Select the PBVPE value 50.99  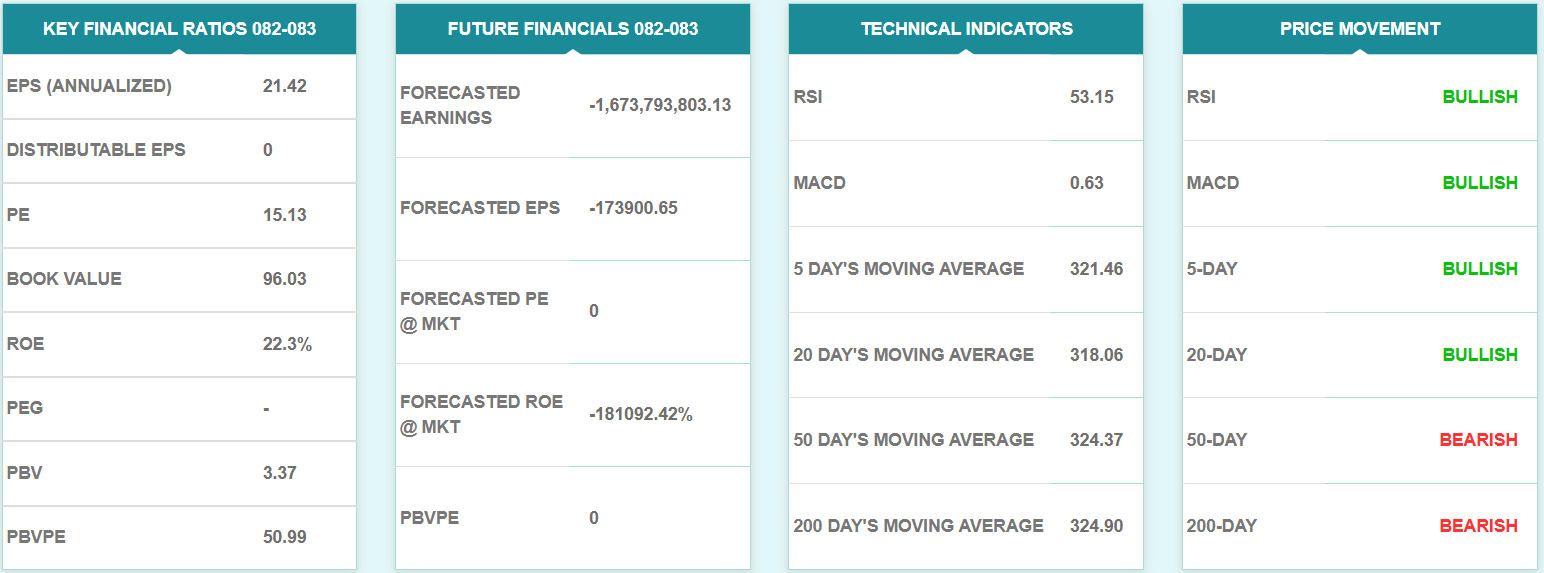click(x=284, y=537)
